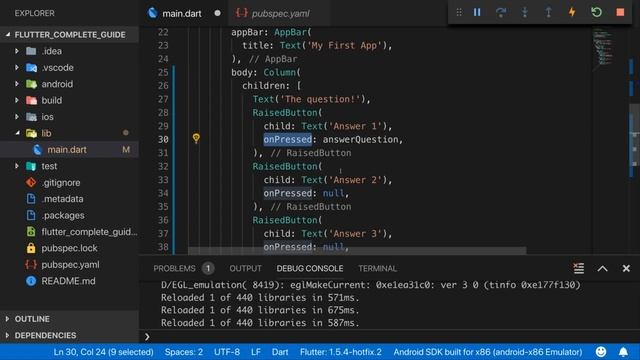Open the feedback smiley icon
640x360 pixels.
coord(601,351)
